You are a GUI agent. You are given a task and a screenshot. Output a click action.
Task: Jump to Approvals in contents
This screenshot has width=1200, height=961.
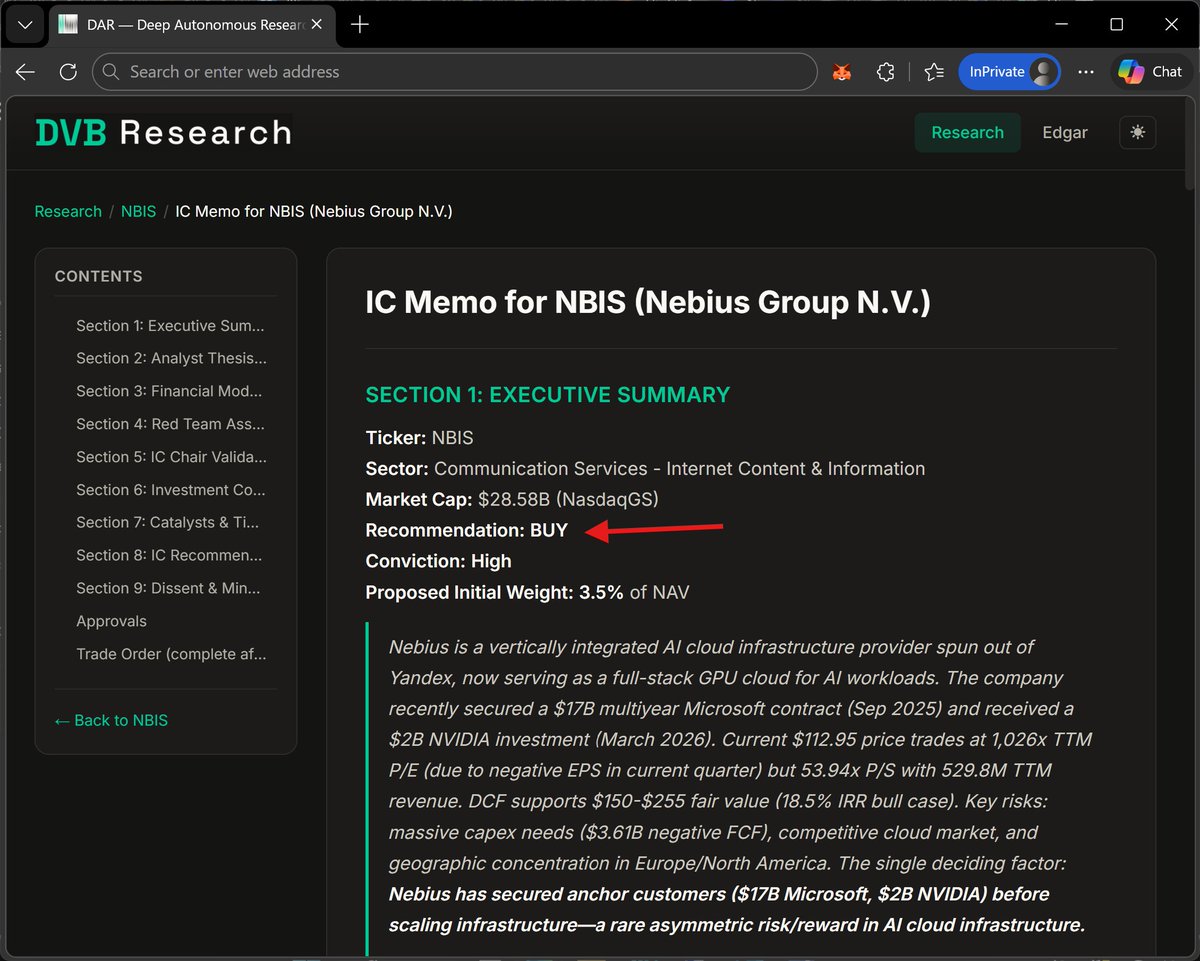[111, 621]
